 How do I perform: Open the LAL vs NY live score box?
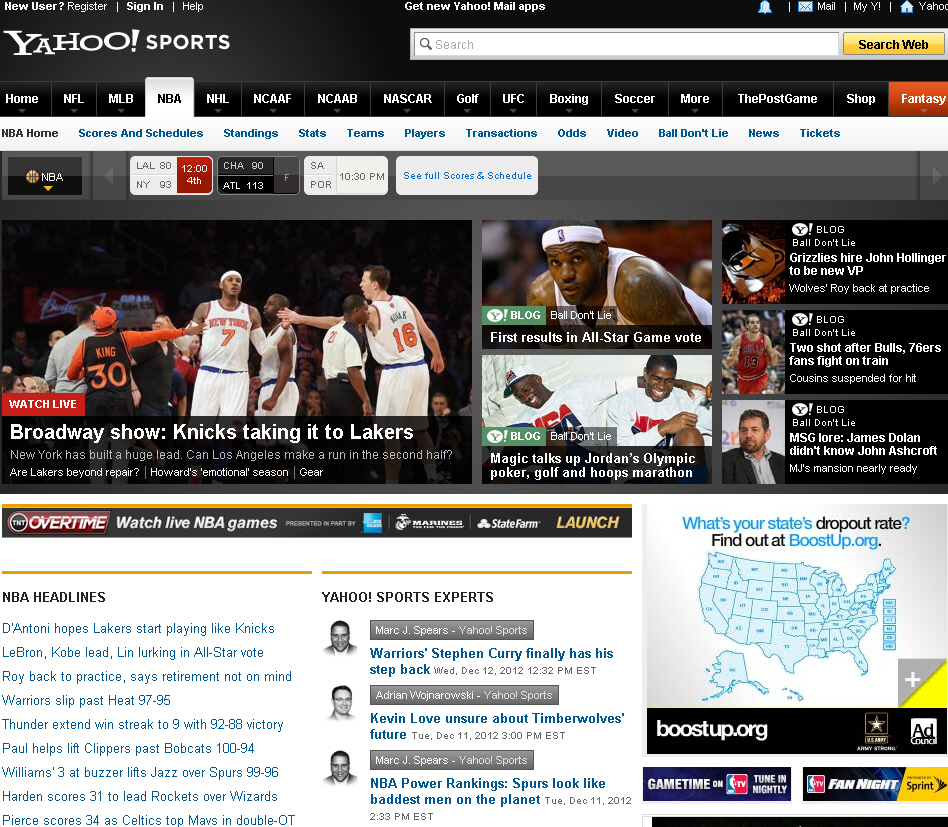click(x=171, y=175)
